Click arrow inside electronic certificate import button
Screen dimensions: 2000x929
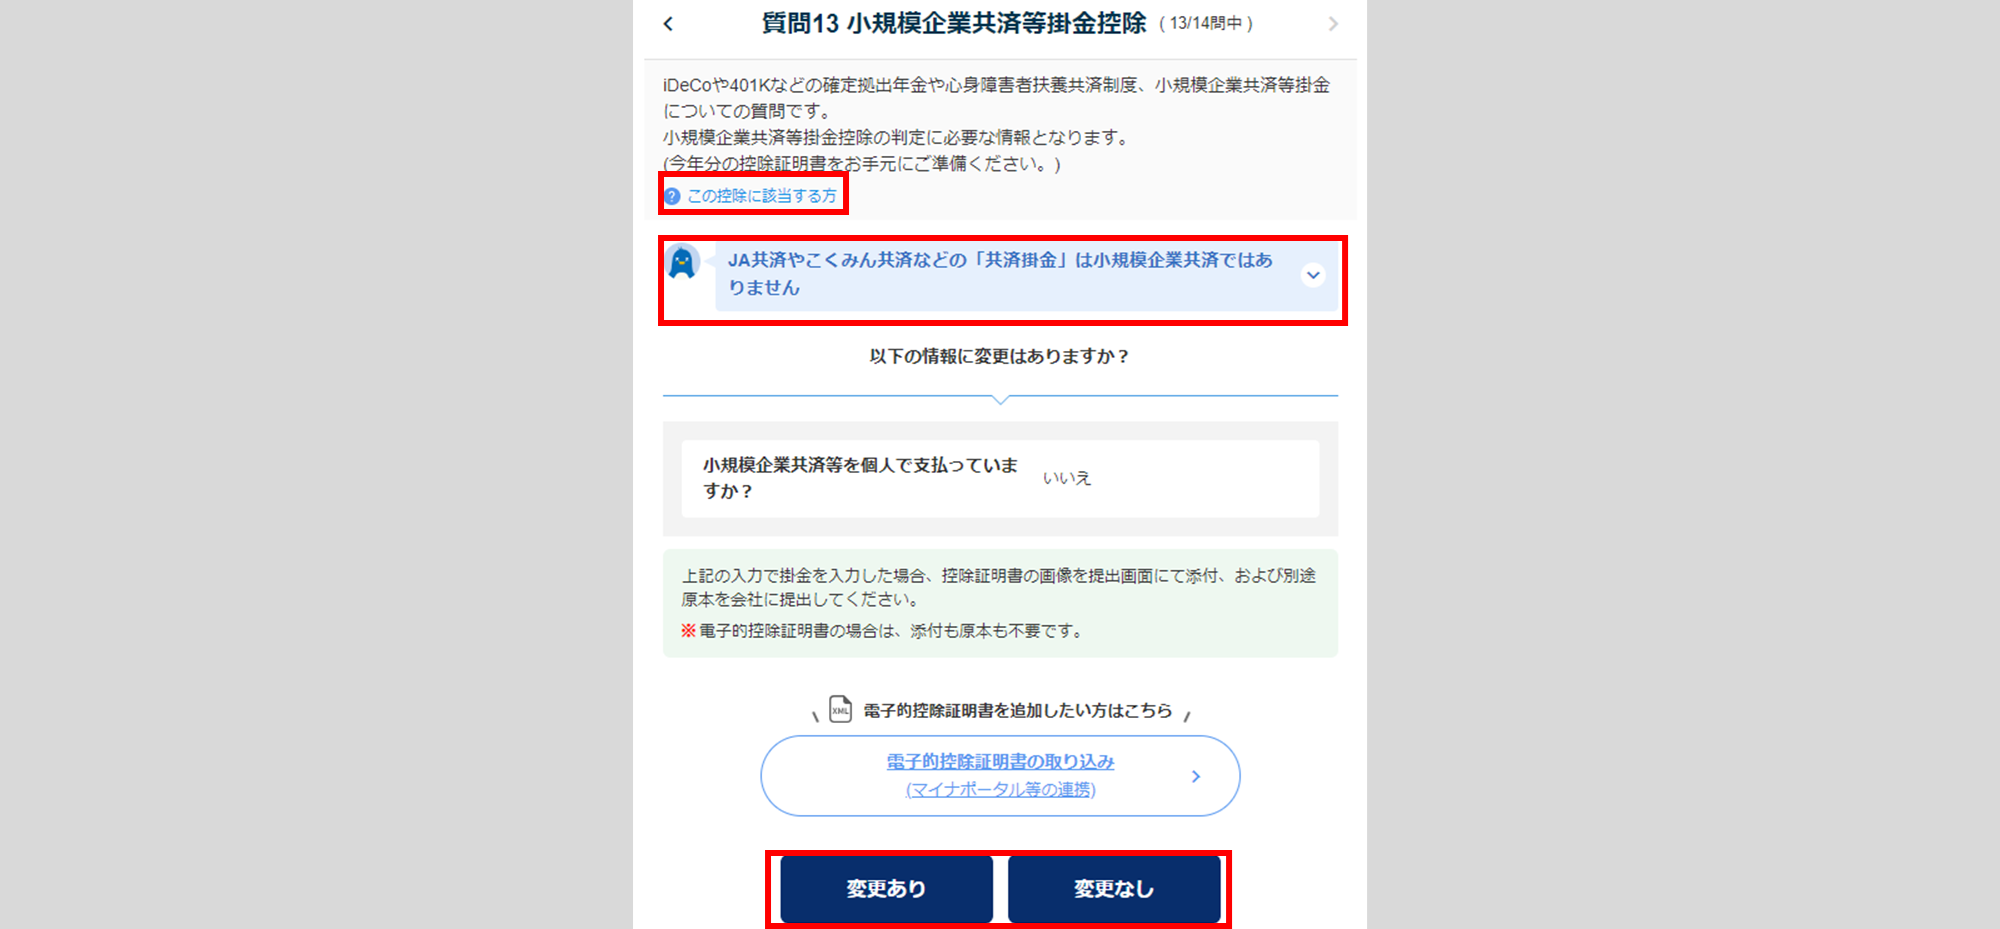click(x=1196, y=776)
